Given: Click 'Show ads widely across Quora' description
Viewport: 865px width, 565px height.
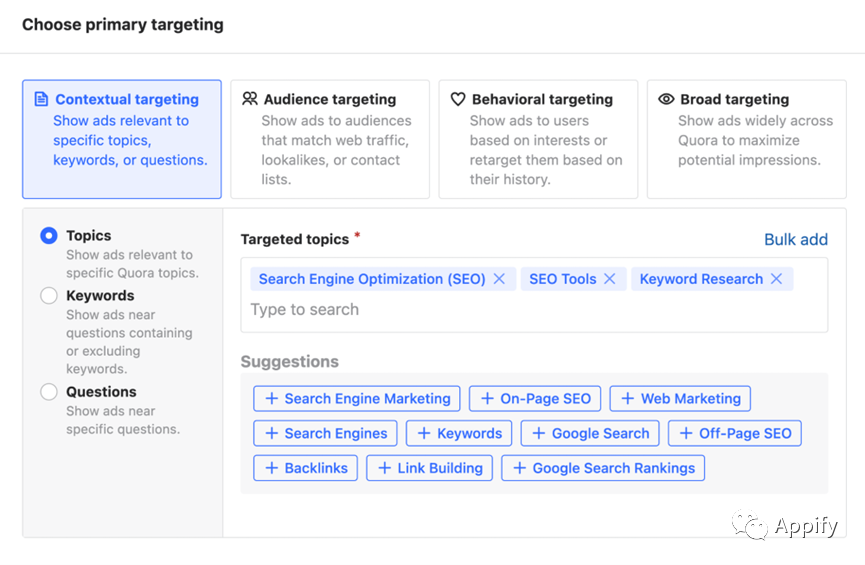Looking at the screenshot, I should click(755, 140).
